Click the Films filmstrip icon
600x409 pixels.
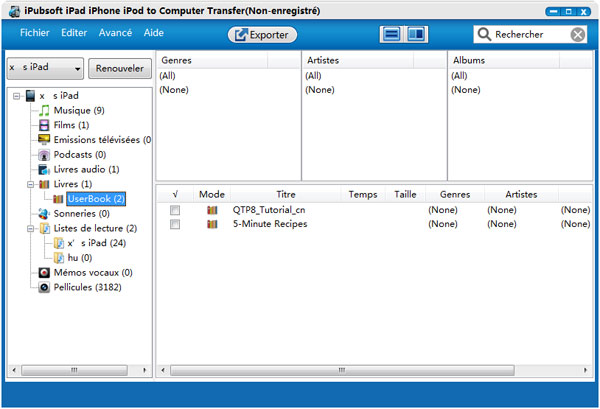point(44,125)
